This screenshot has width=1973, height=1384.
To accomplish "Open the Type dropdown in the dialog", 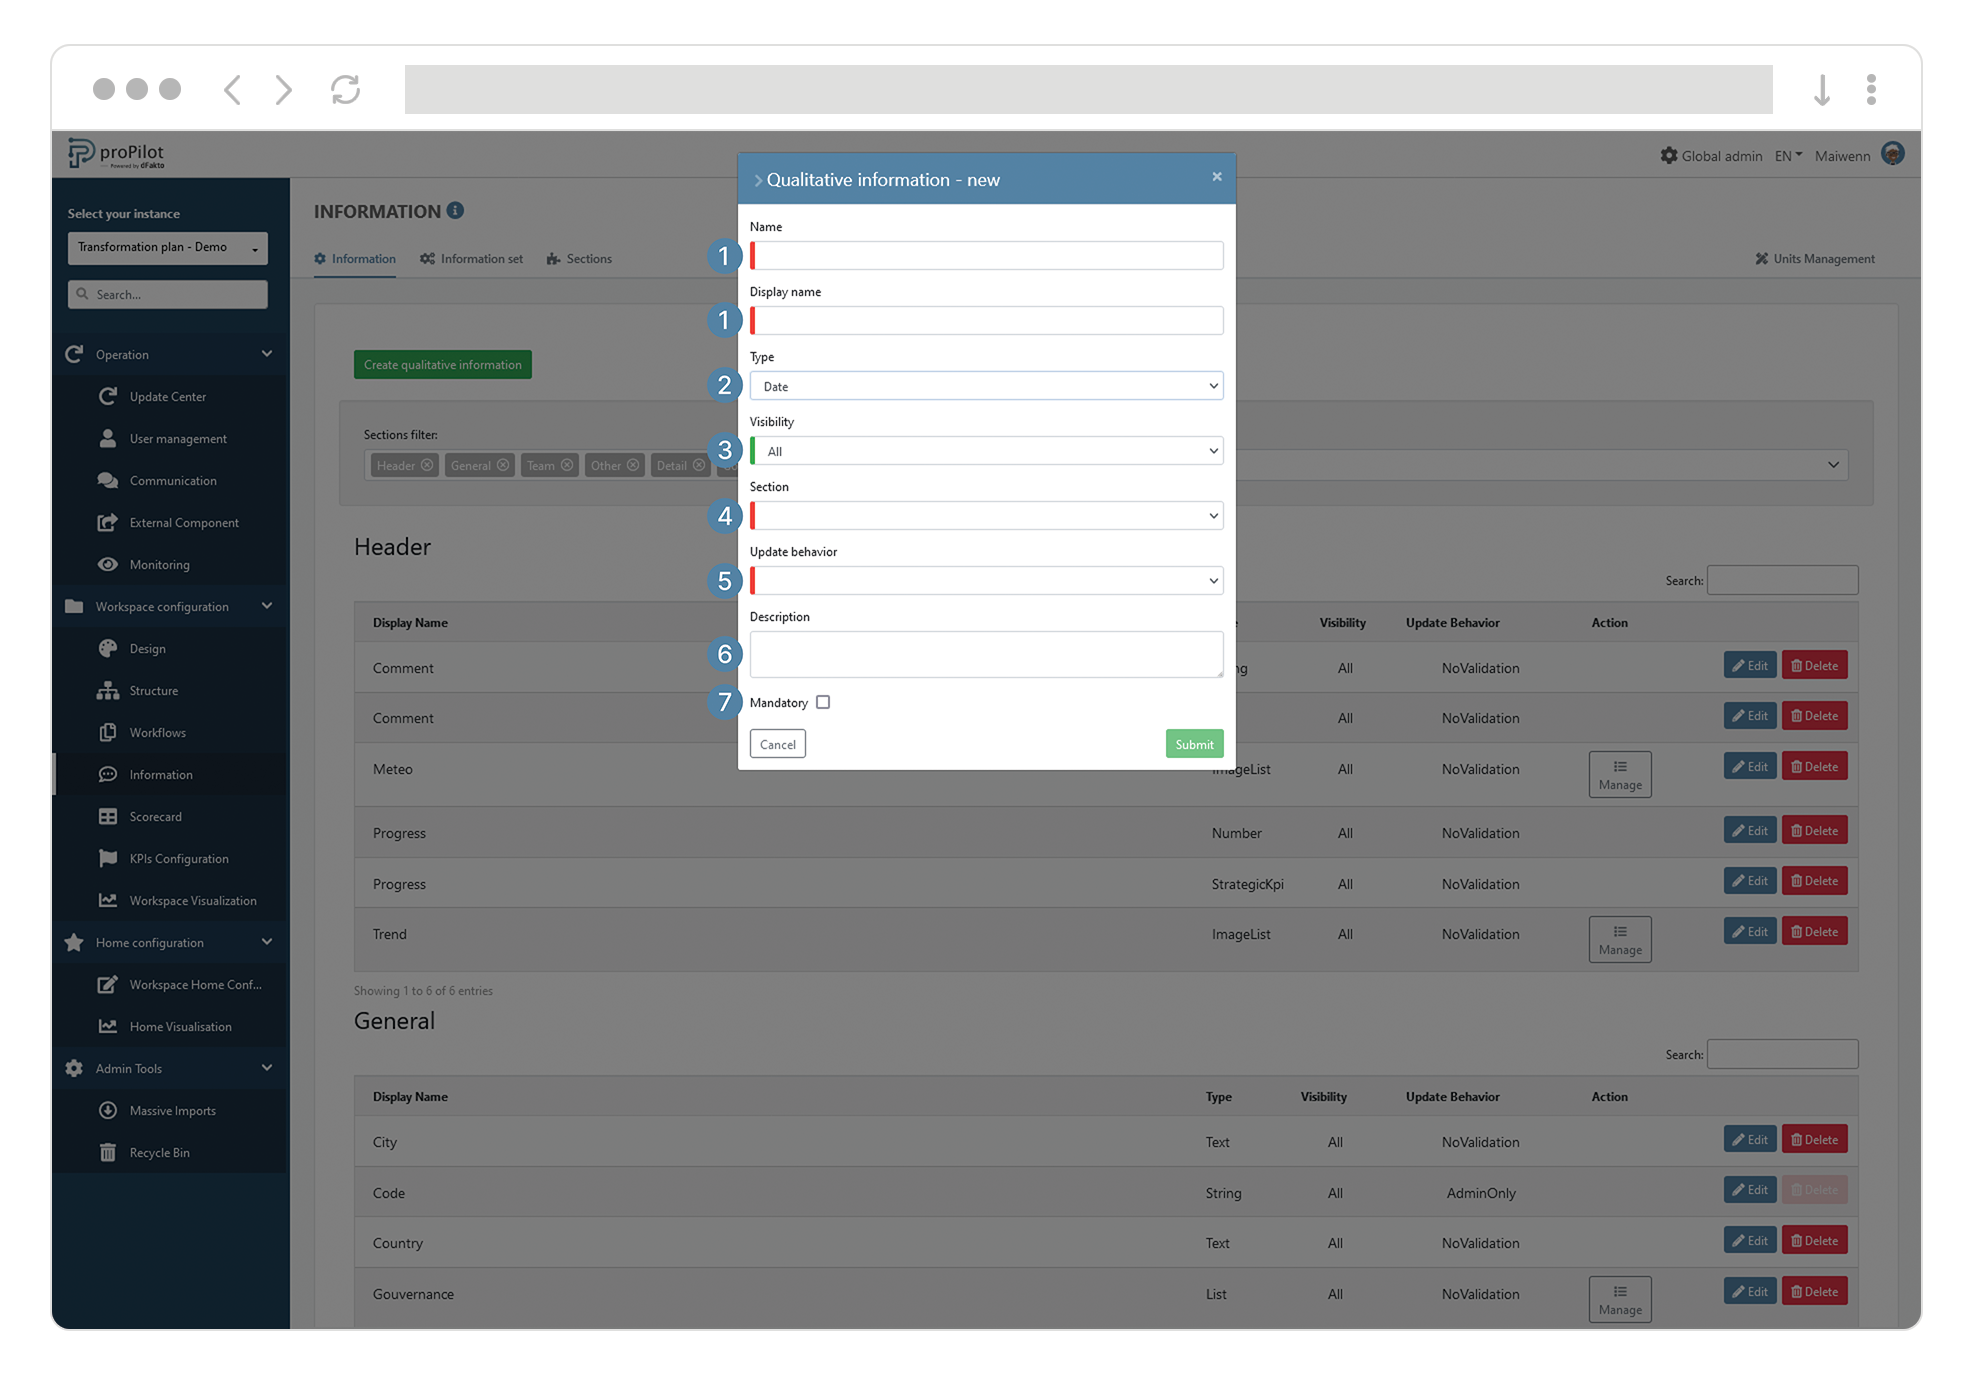I will coord(986,385).
